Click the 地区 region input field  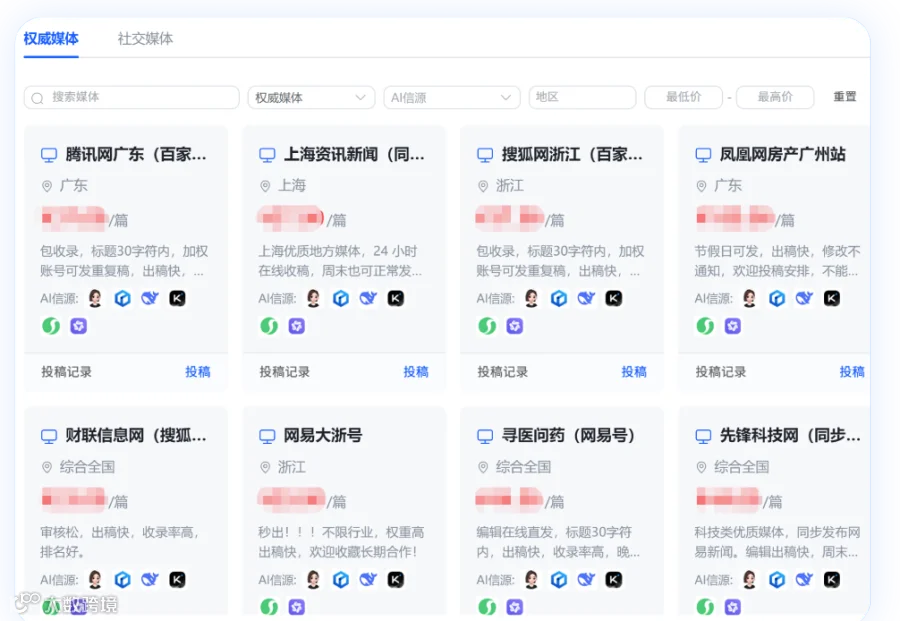582,97
